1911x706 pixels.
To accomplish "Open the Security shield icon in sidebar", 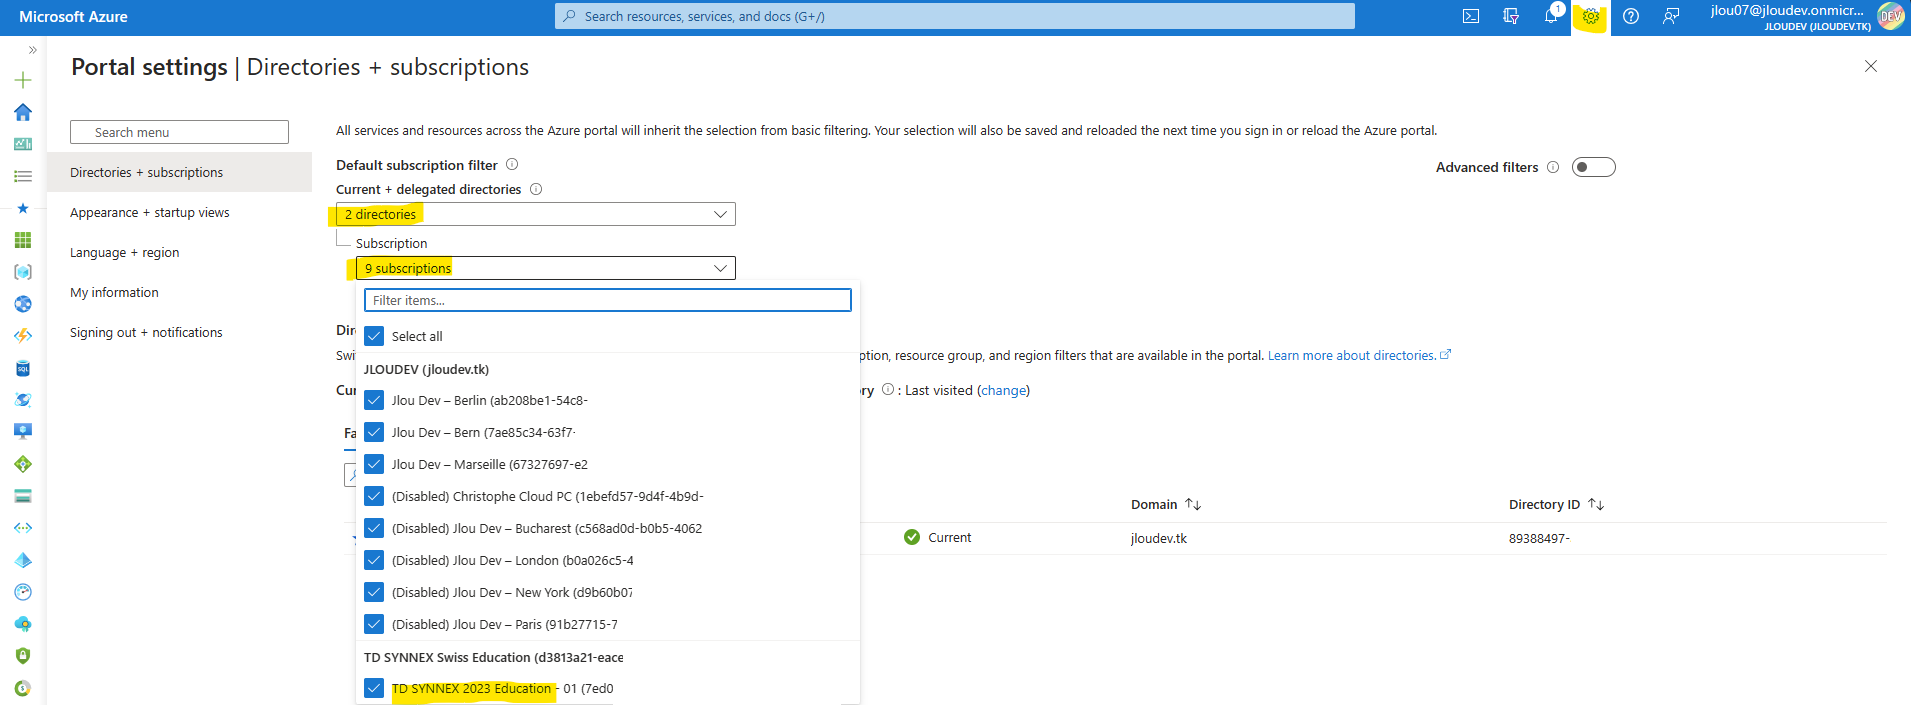I will click(x=23, y=656).
